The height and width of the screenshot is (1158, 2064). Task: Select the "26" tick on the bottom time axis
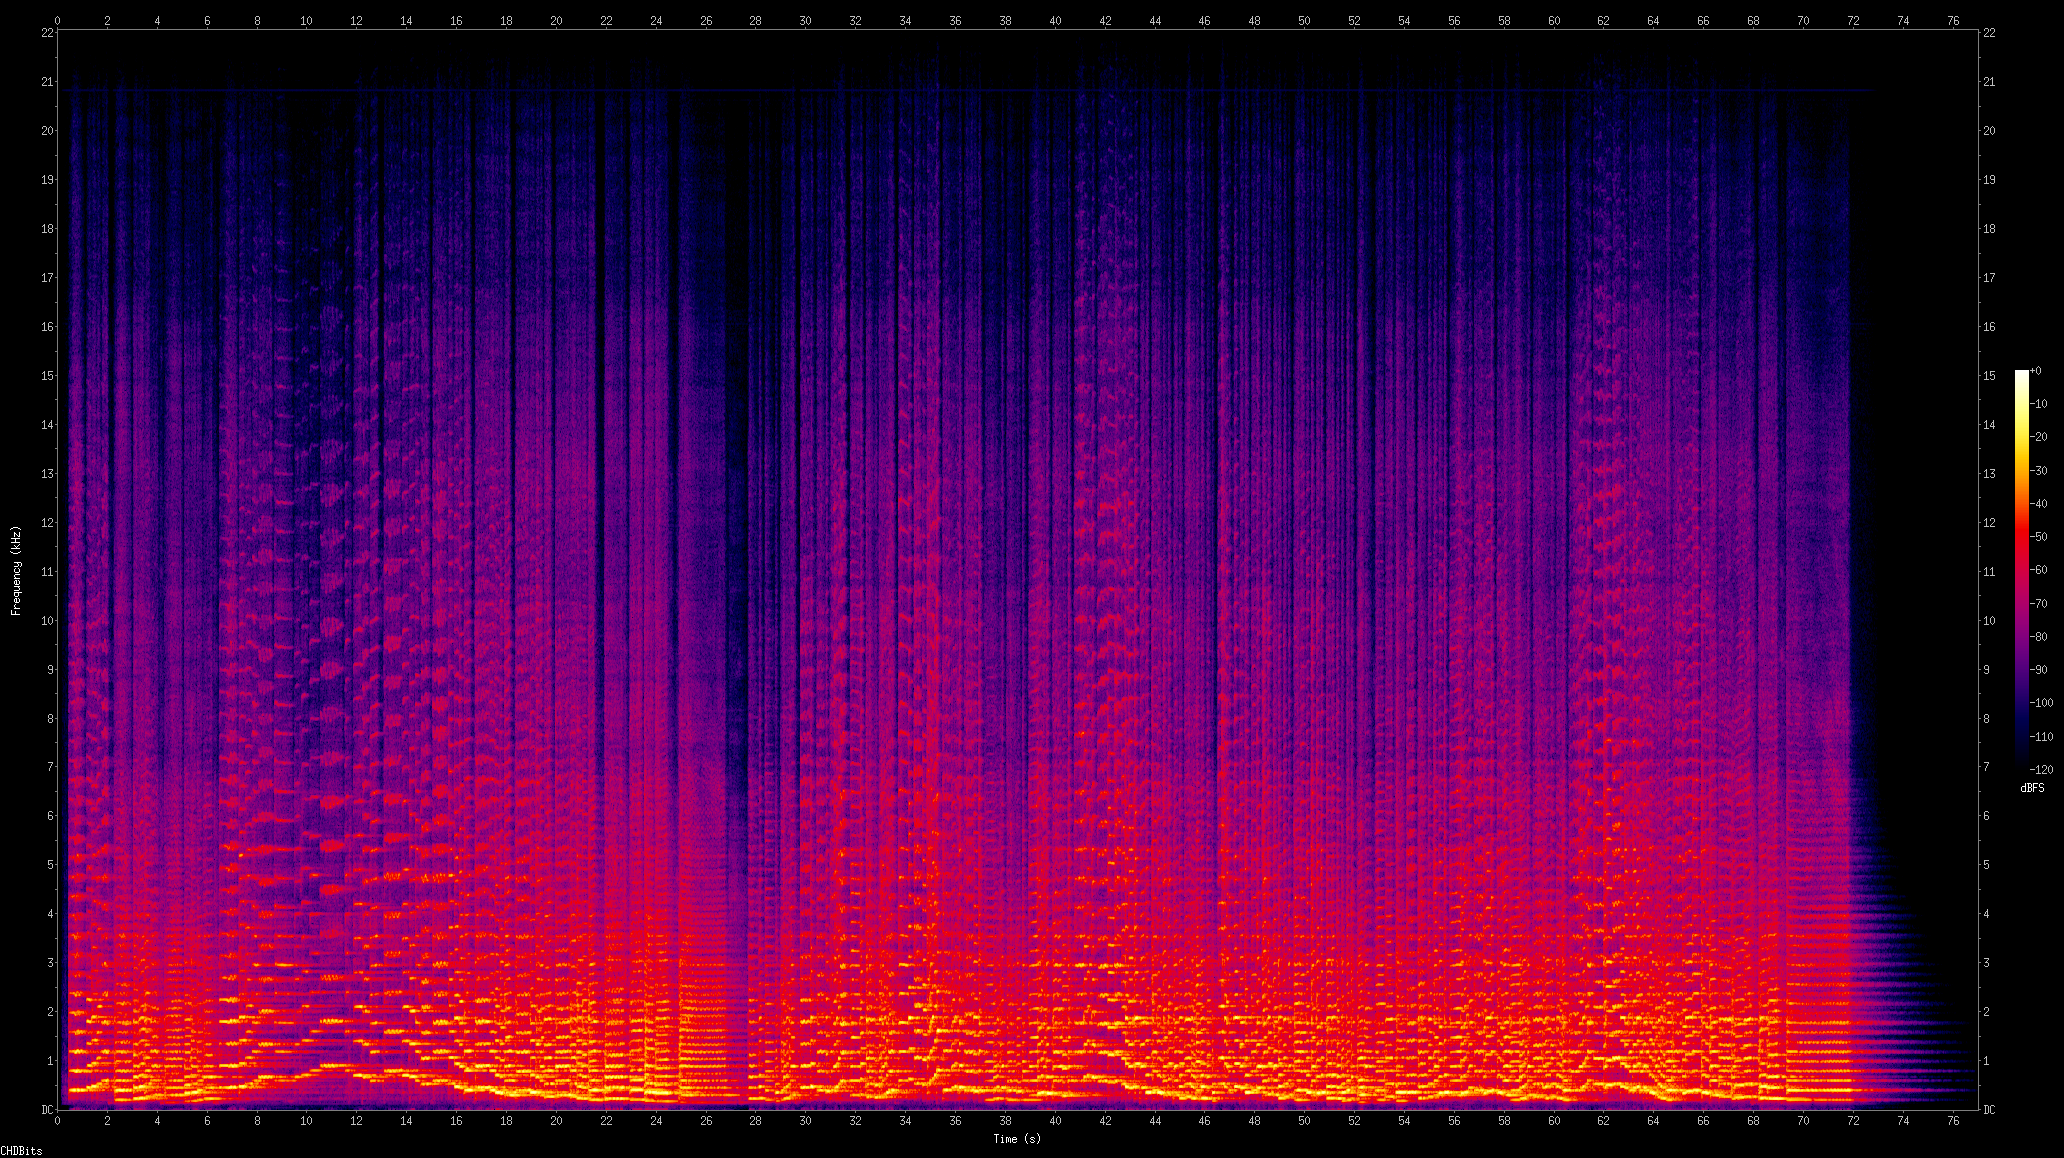coord(706,1122)
